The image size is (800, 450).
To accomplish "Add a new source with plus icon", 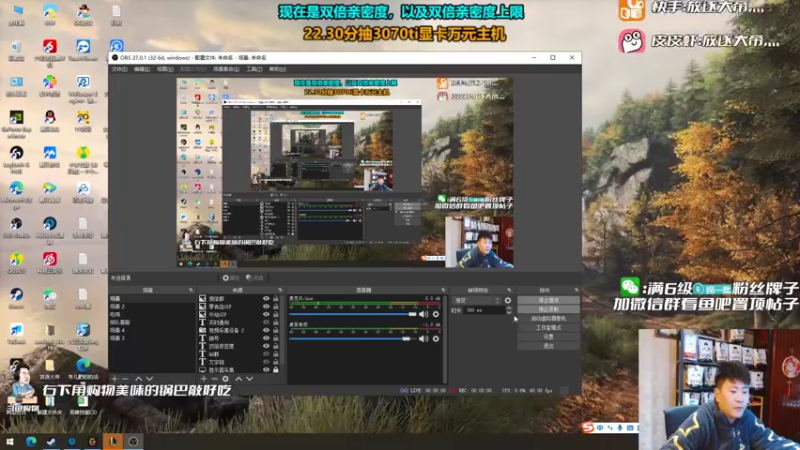I will pos(204,379).
